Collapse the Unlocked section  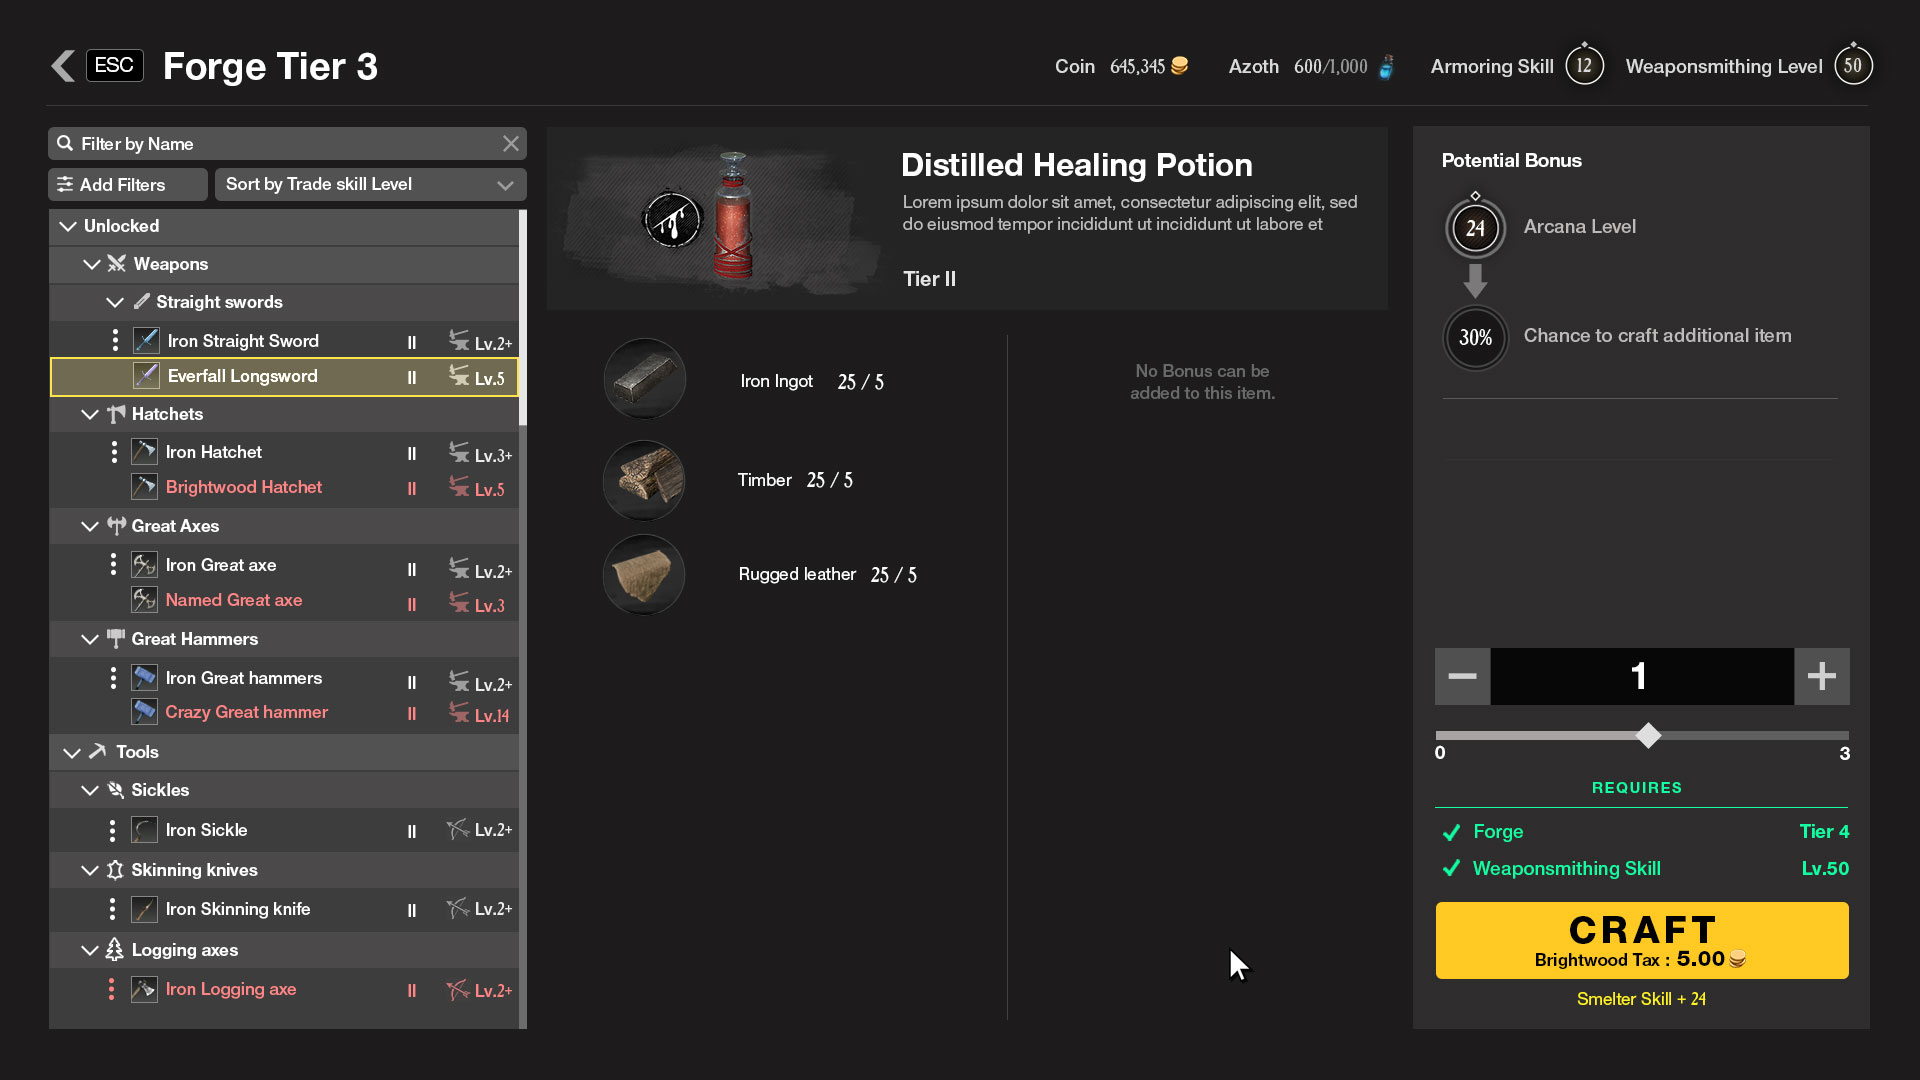pyautogui.click(x=68, y=226)
